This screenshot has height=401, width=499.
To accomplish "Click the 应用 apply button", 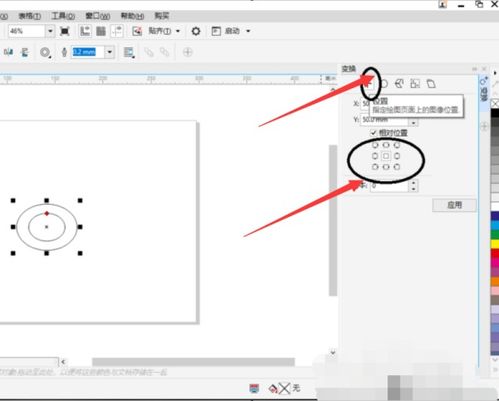I will point(454,205).
